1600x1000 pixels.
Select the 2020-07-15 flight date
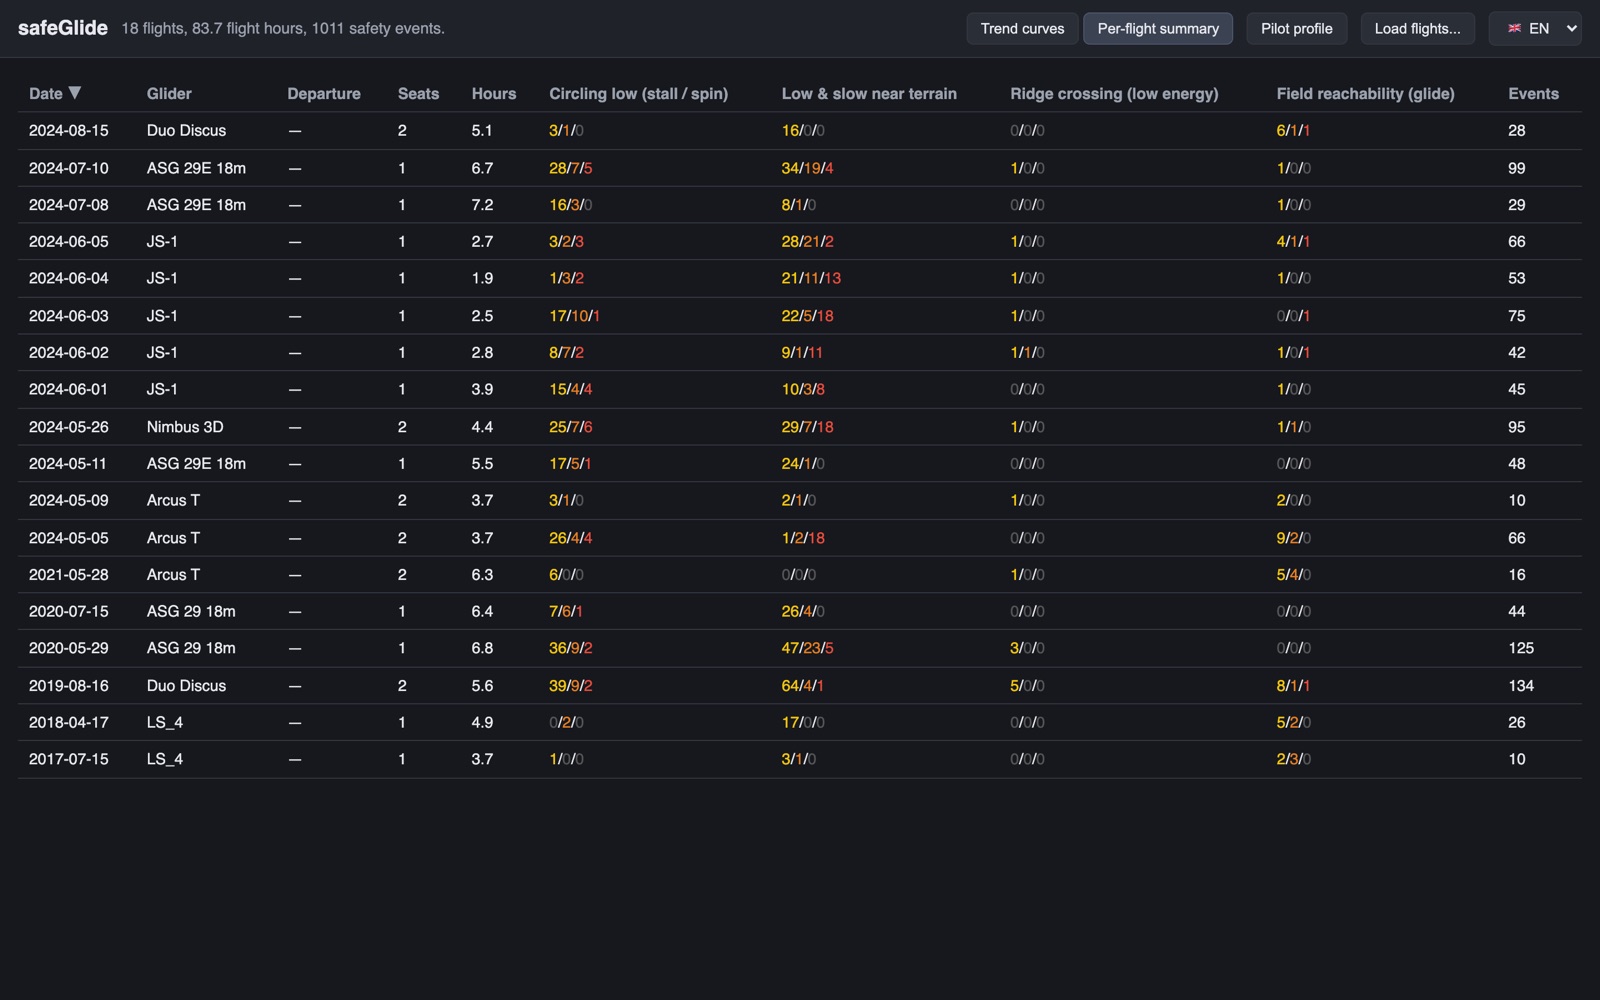coord(68,611)
